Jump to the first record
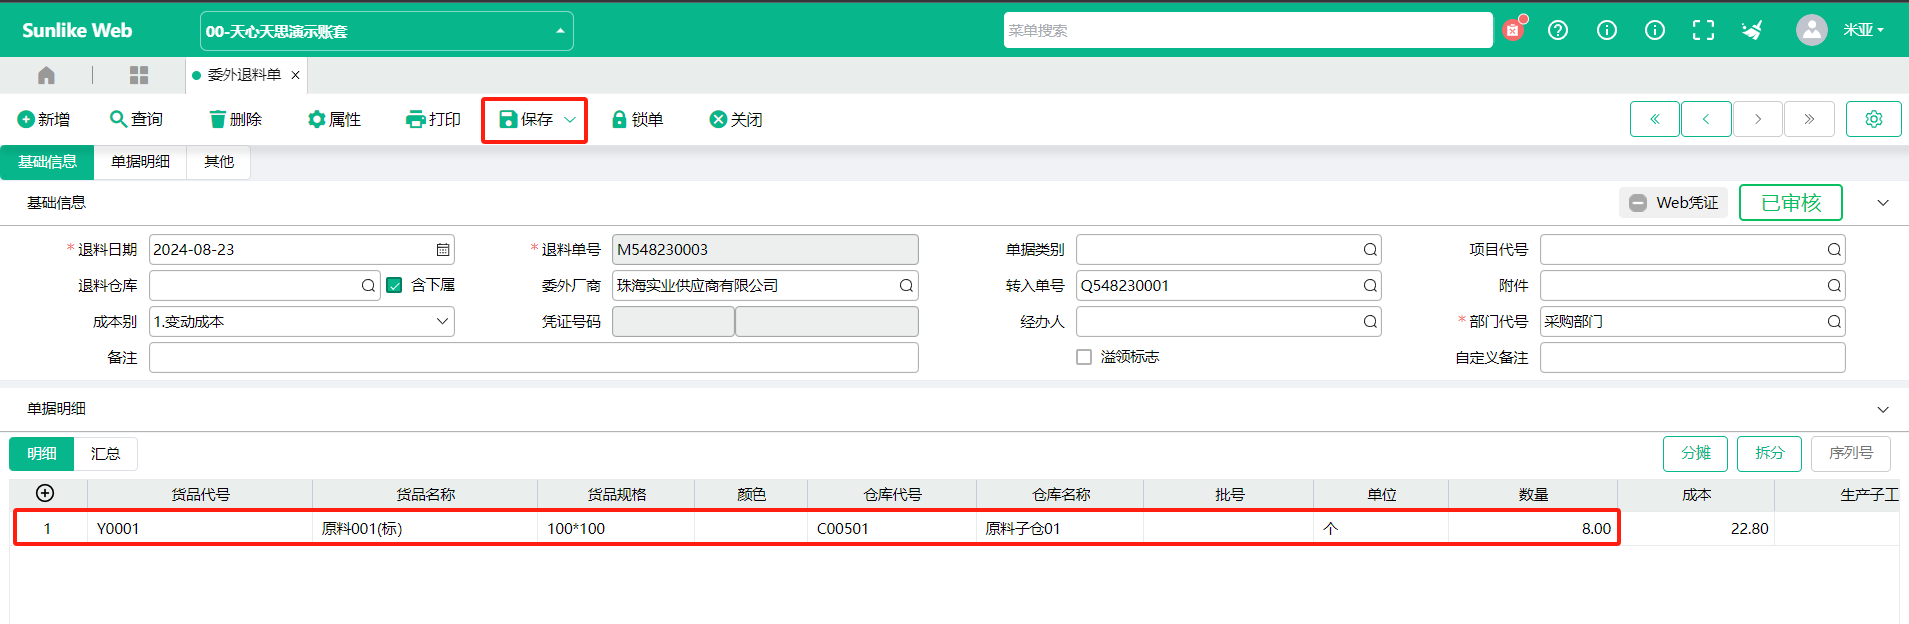Viewport: 1909px width, 624px height. pos(1655,119)
